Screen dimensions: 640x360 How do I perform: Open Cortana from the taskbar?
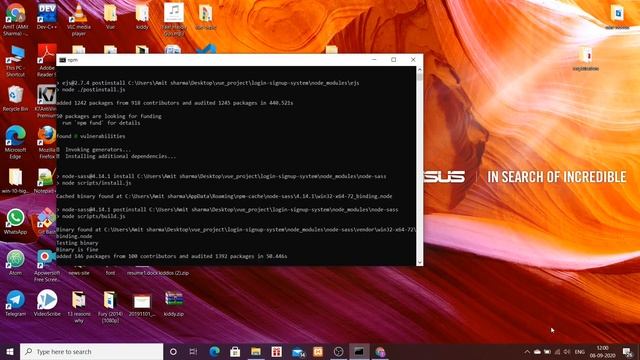coord(173,351)
